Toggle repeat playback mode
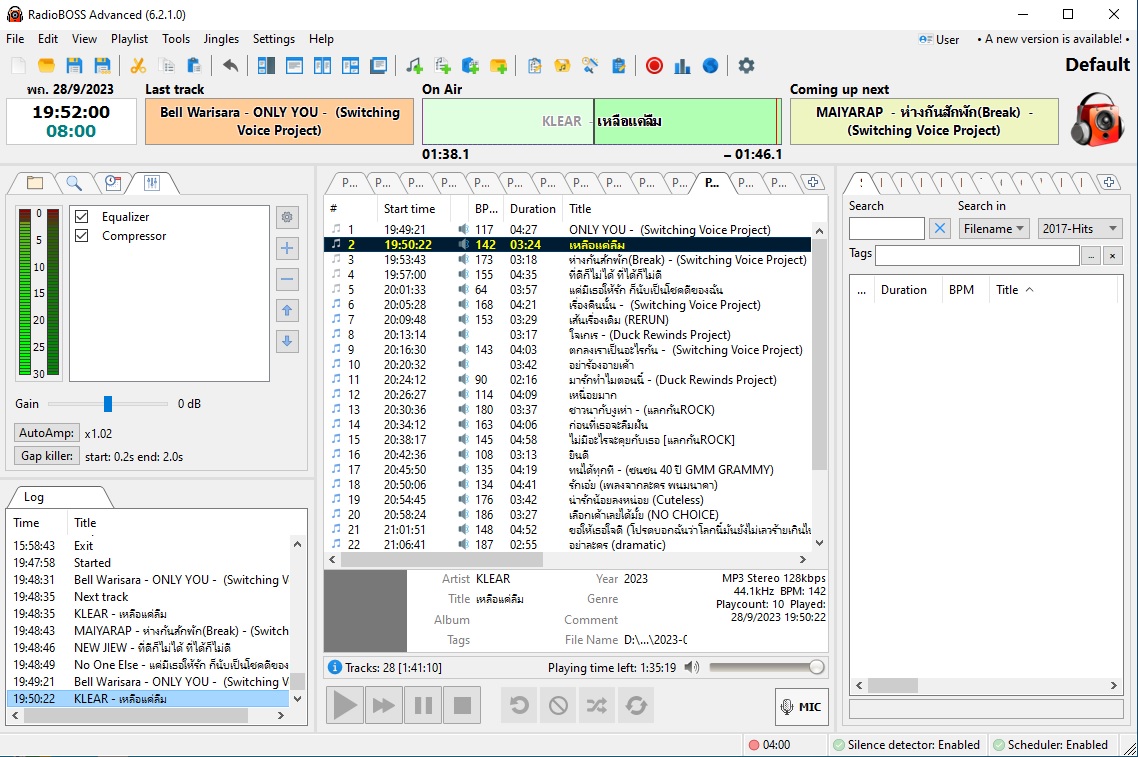 (636, 705)
